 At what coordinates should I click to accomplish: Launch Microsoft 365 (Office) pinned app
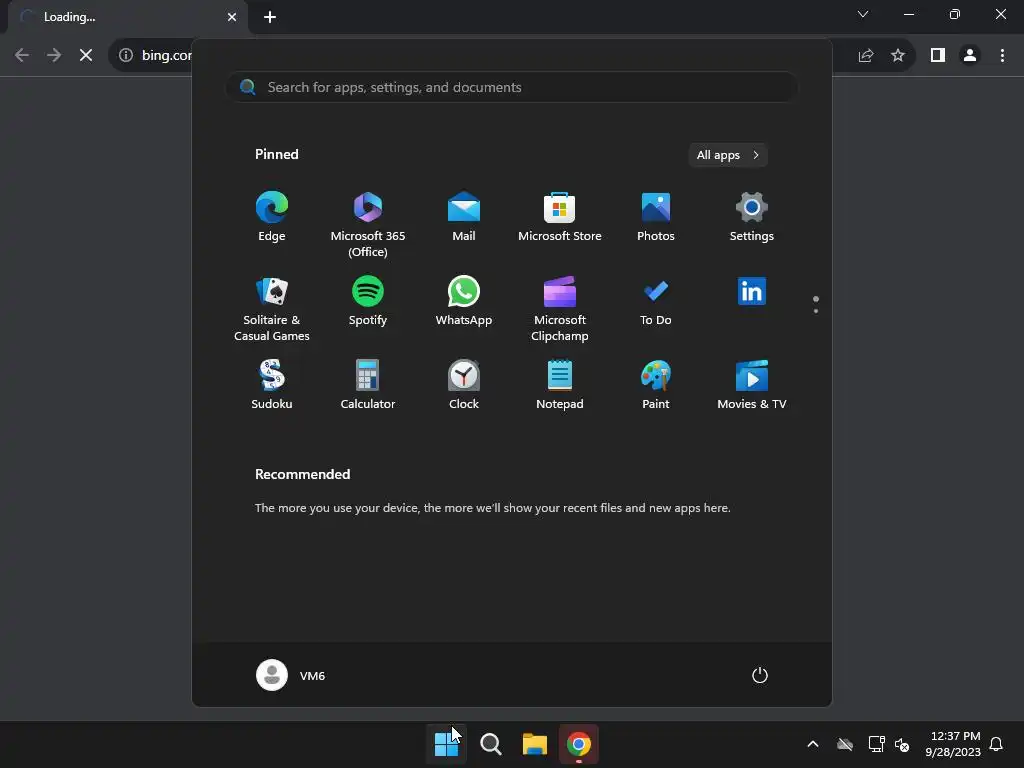[368, 225]
